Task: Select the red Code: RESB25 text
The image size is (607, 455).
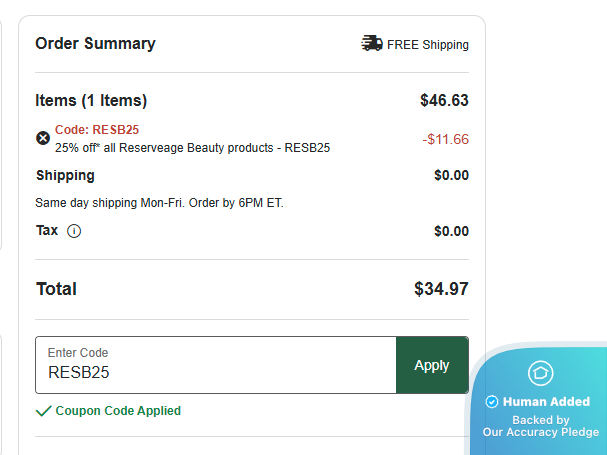Action: tap(97, 129)
